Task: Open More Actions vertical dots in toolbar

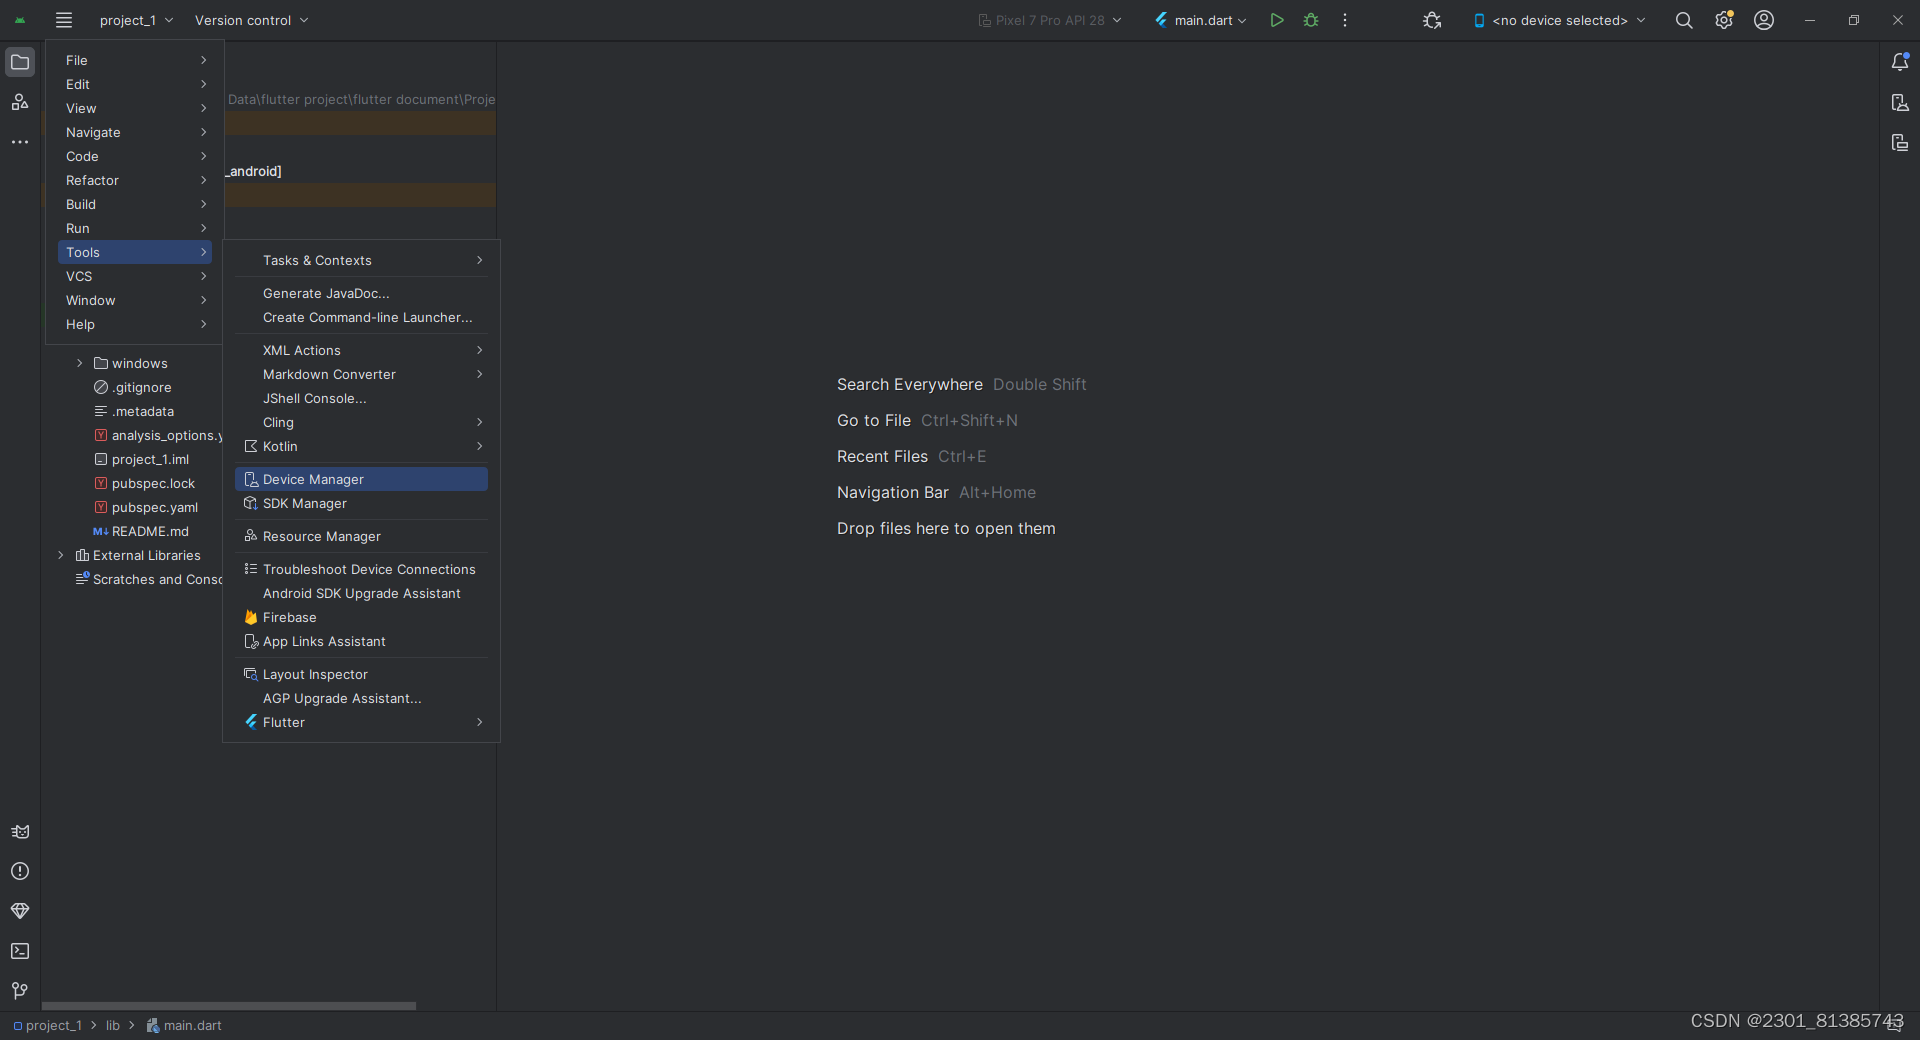Action: [x=1345, y=20]
